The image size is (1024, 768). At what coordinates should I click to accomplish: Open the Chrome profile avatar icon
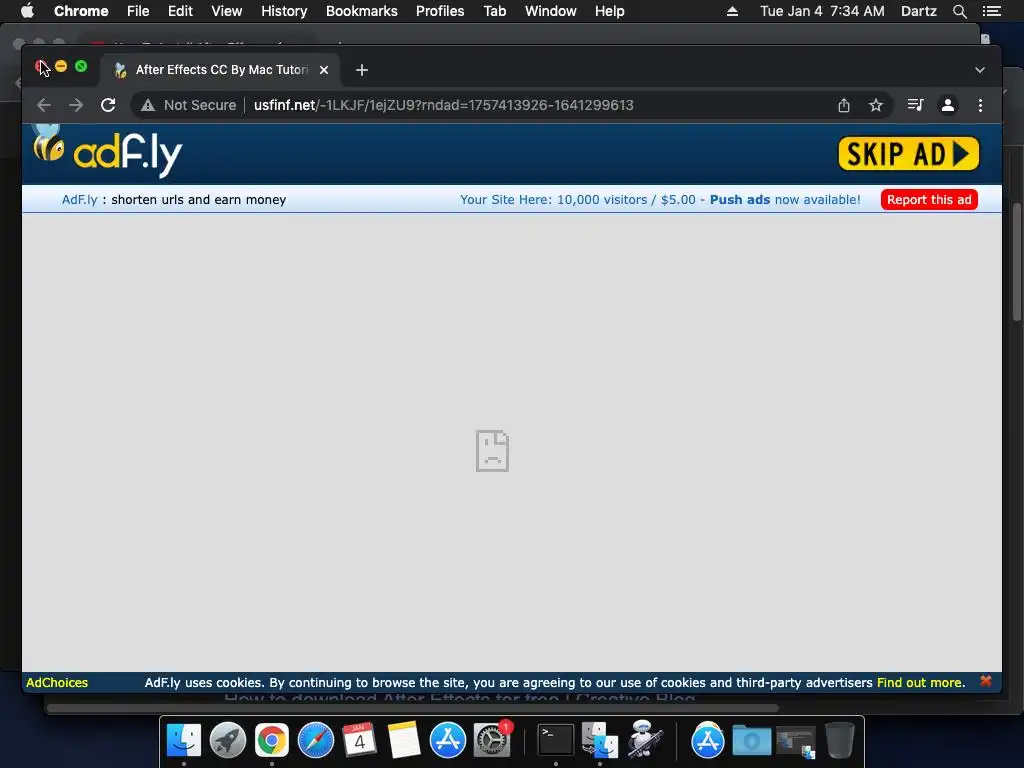click(948, 105)
